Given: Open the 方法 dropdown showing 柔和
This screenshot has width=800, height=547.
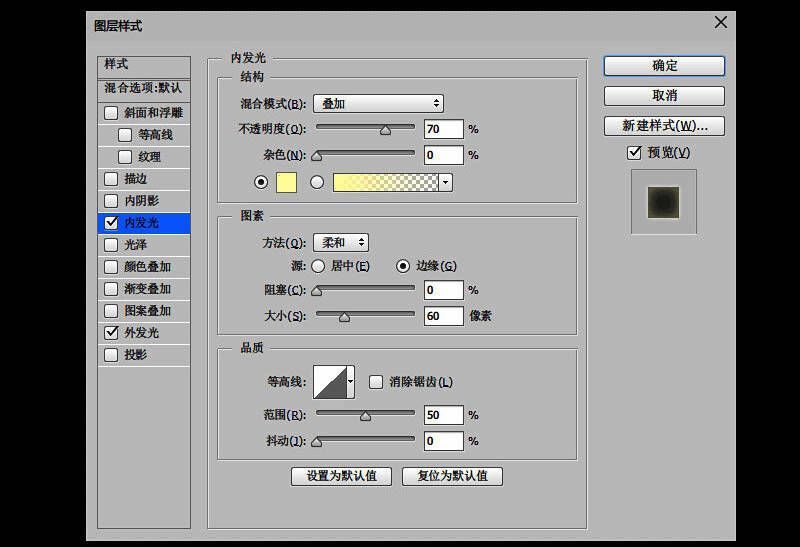Looking at the screenshot, I should coord(340,243).
